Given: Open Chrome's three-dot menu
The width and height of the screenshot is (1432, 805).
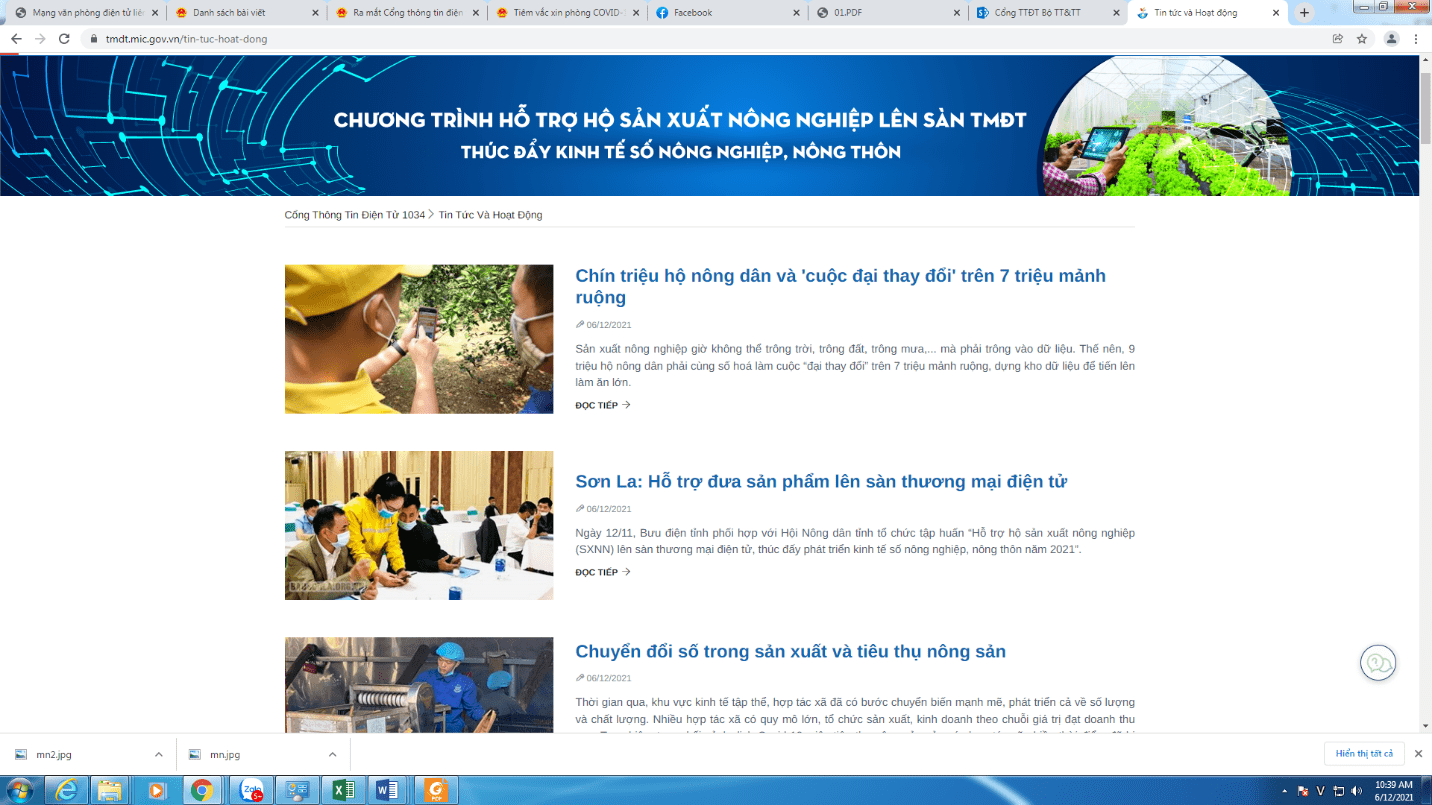Looking at the screenshot, I should click(x=1416, y=39).
